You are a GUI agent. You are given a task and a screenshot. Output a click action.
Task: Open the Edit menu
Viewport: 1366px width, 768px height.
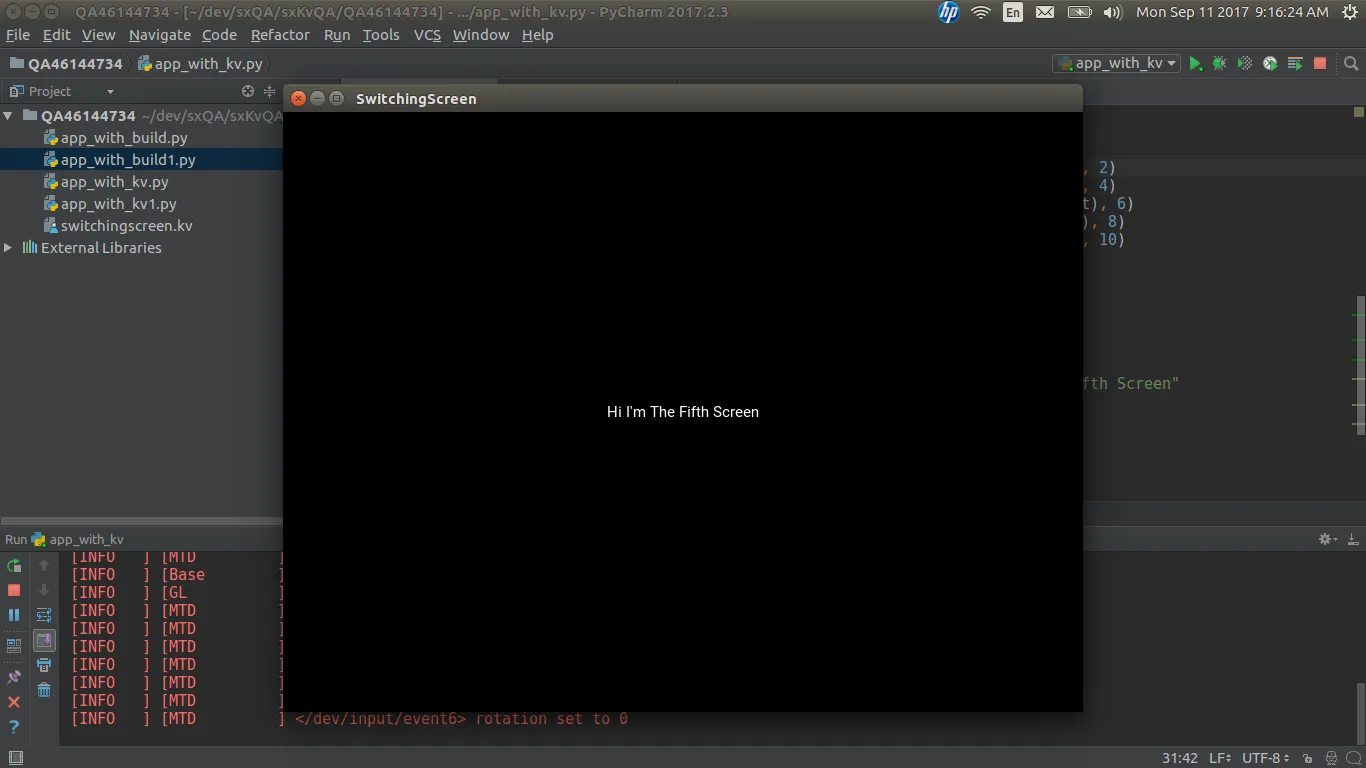(56, 35)
